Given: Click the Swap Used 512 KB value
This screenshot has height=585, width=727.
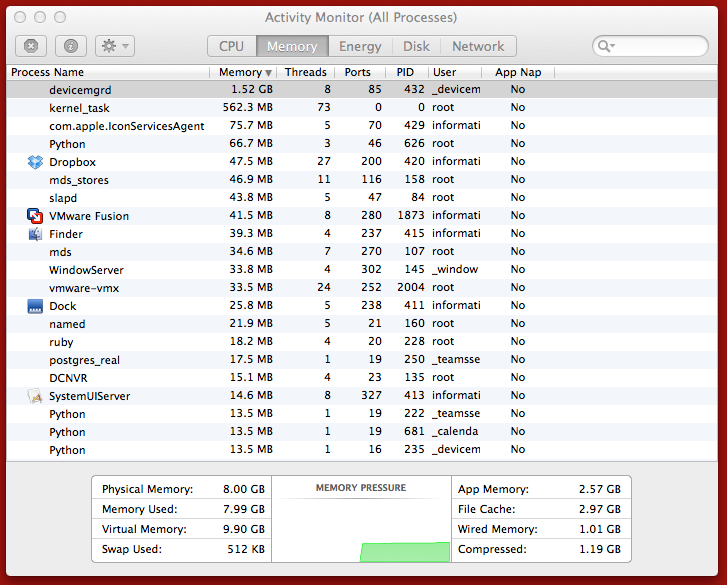Looking at the screenshot, I should click(246, 549).
